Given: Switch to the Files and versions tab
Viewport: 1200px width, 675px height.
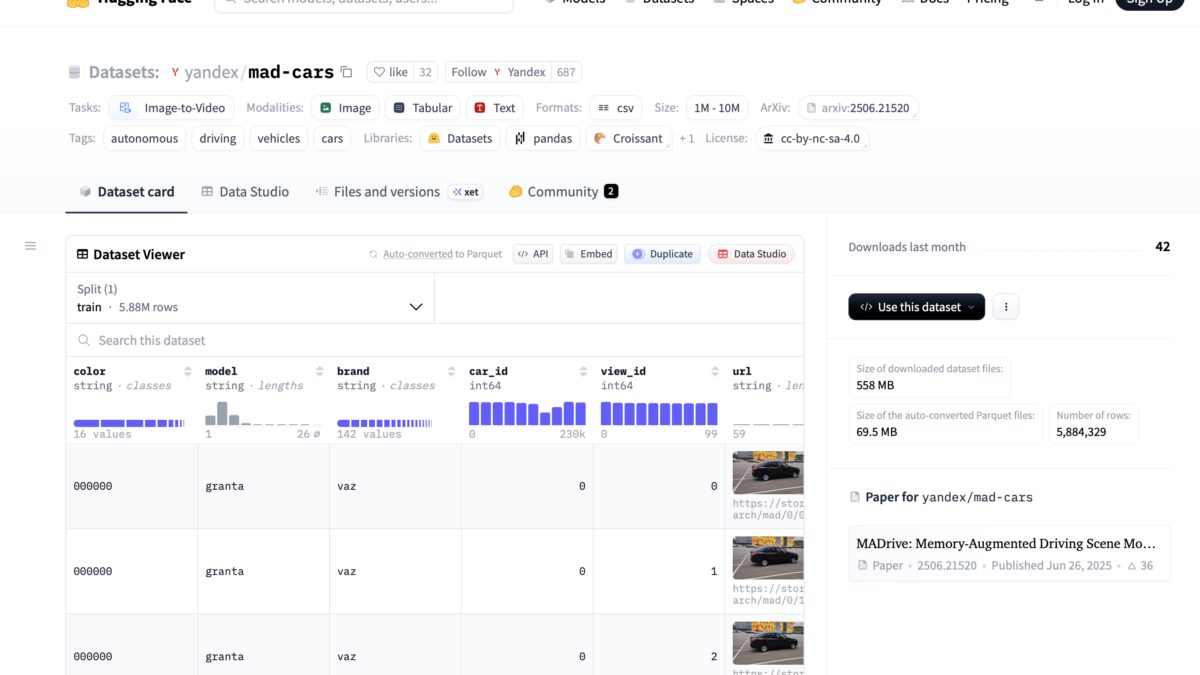Looking at the screenshot, I should (x=386, y=192).
